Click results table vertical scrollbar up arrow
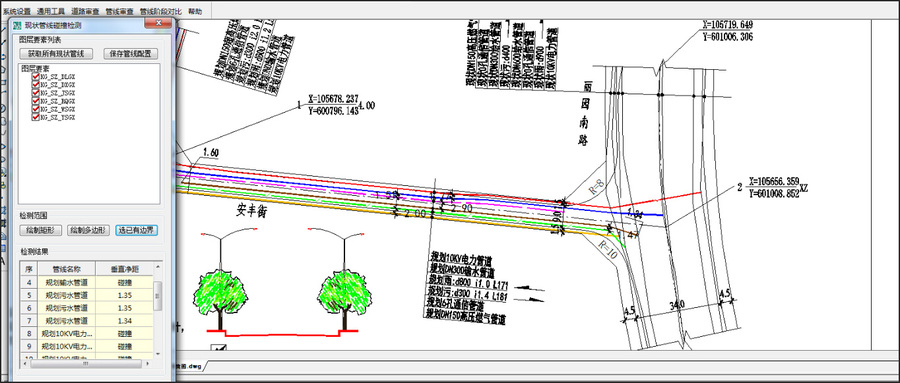Screen dimensions: 900x383 158,267
